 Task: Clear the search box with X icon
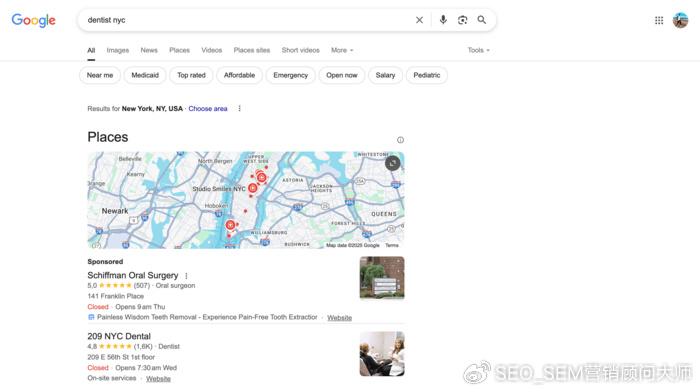point(419,20)
